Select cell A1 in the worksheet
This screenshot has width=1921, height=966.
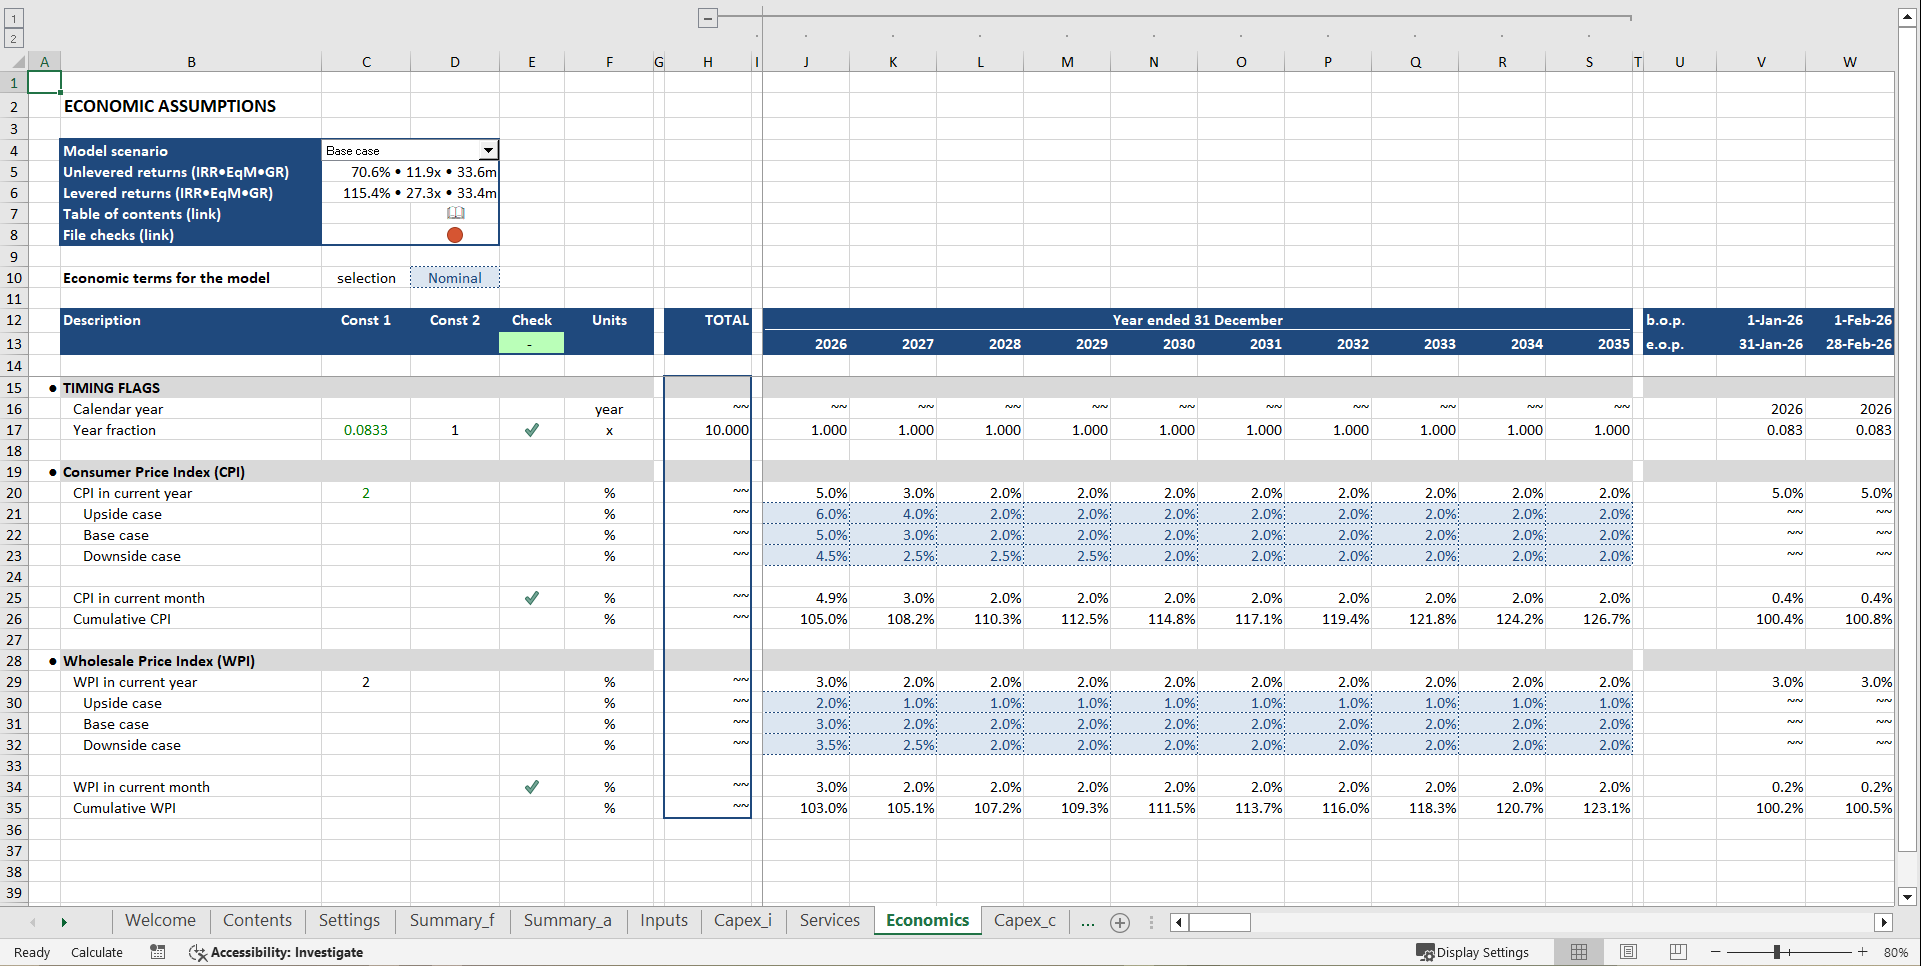tap(44, 82)
